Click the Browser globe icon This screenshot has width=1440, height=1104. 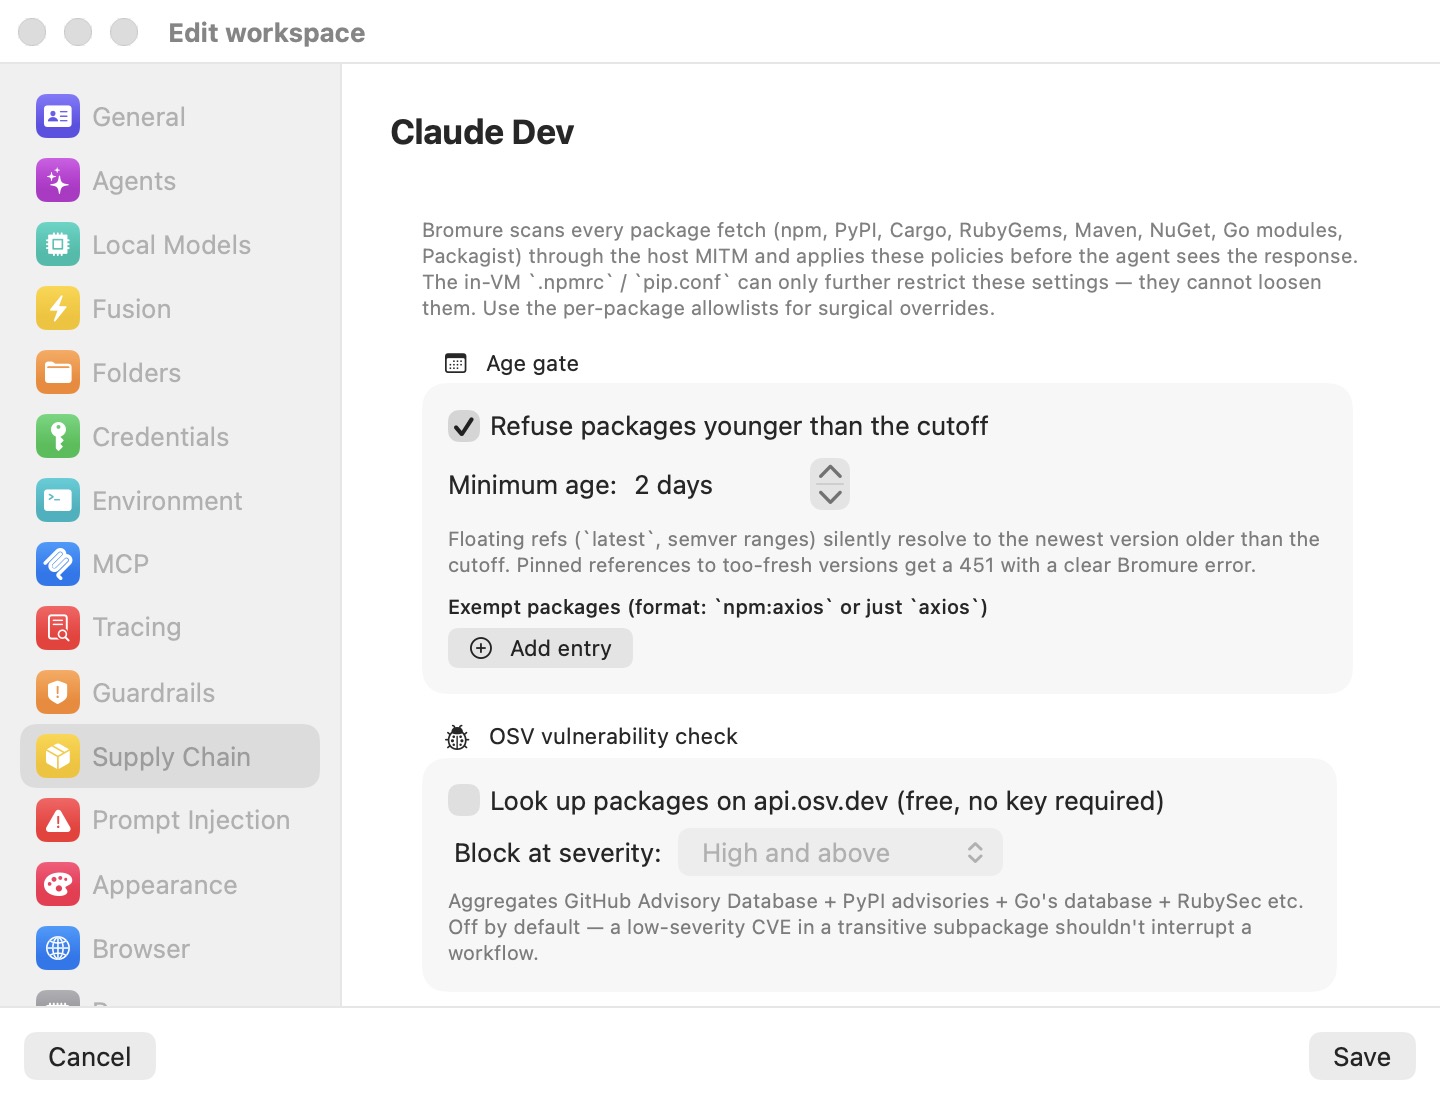pos(58,948)
